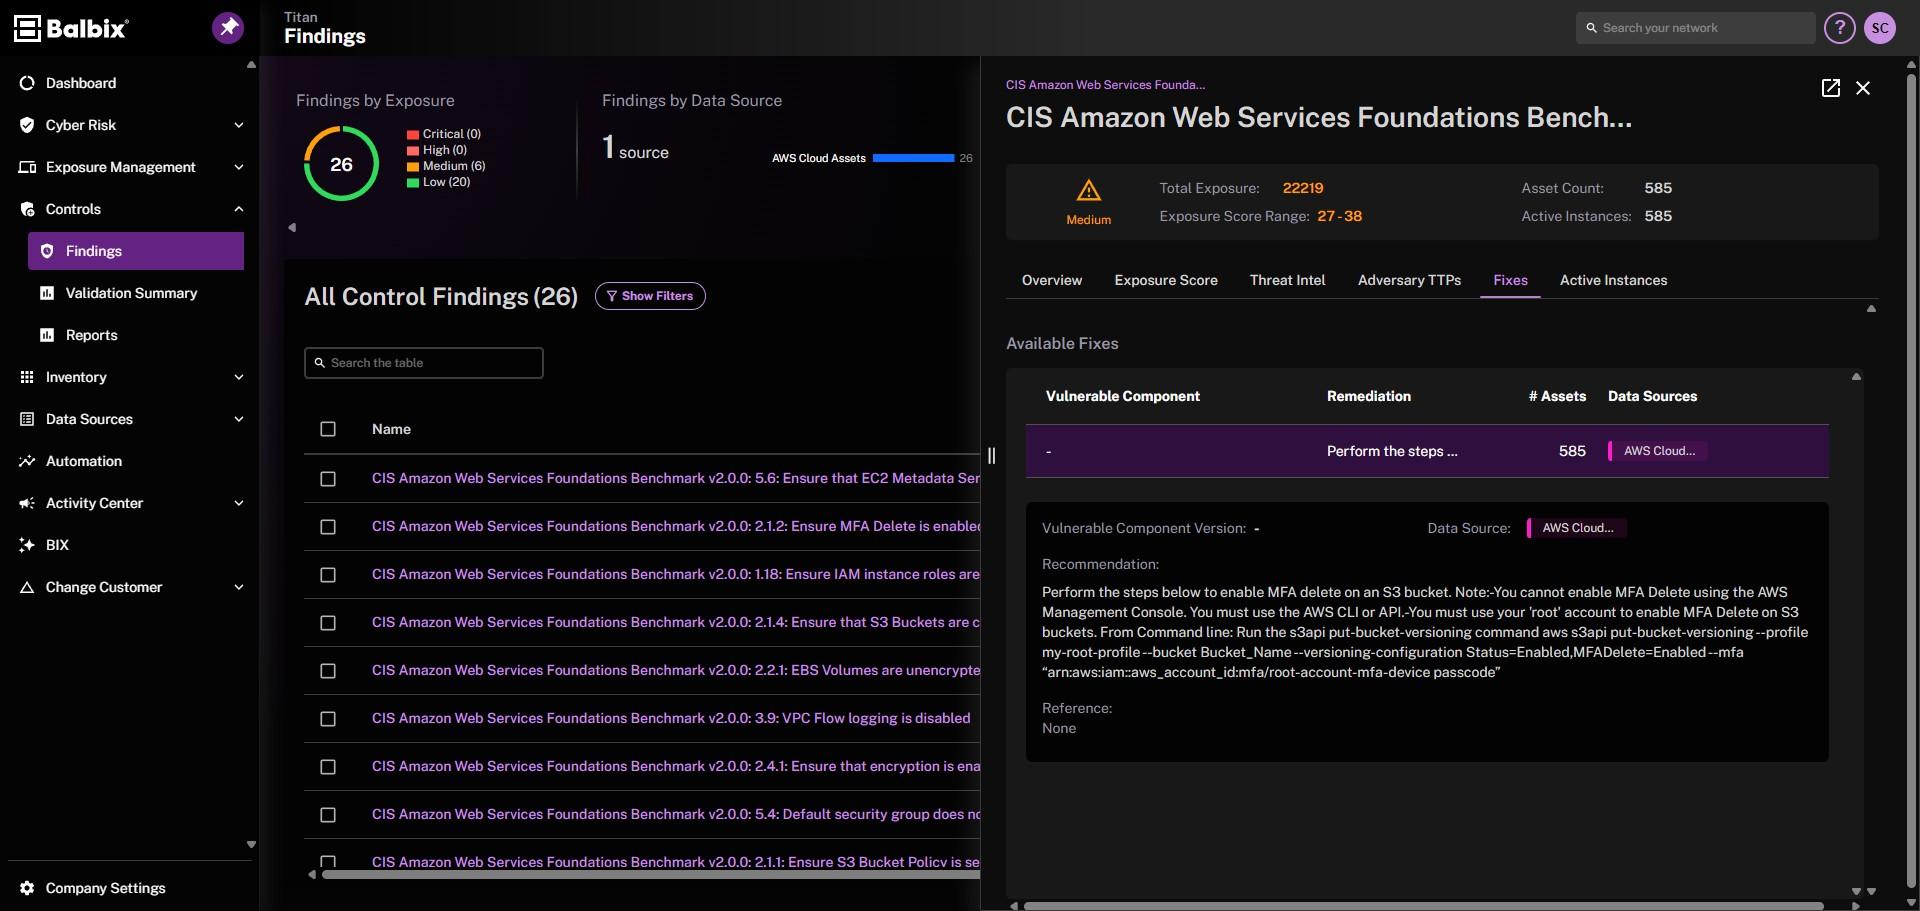Screen dimensions: 1920x911
Task: Collapse the expanded fix row
Action: point(1427,451)
